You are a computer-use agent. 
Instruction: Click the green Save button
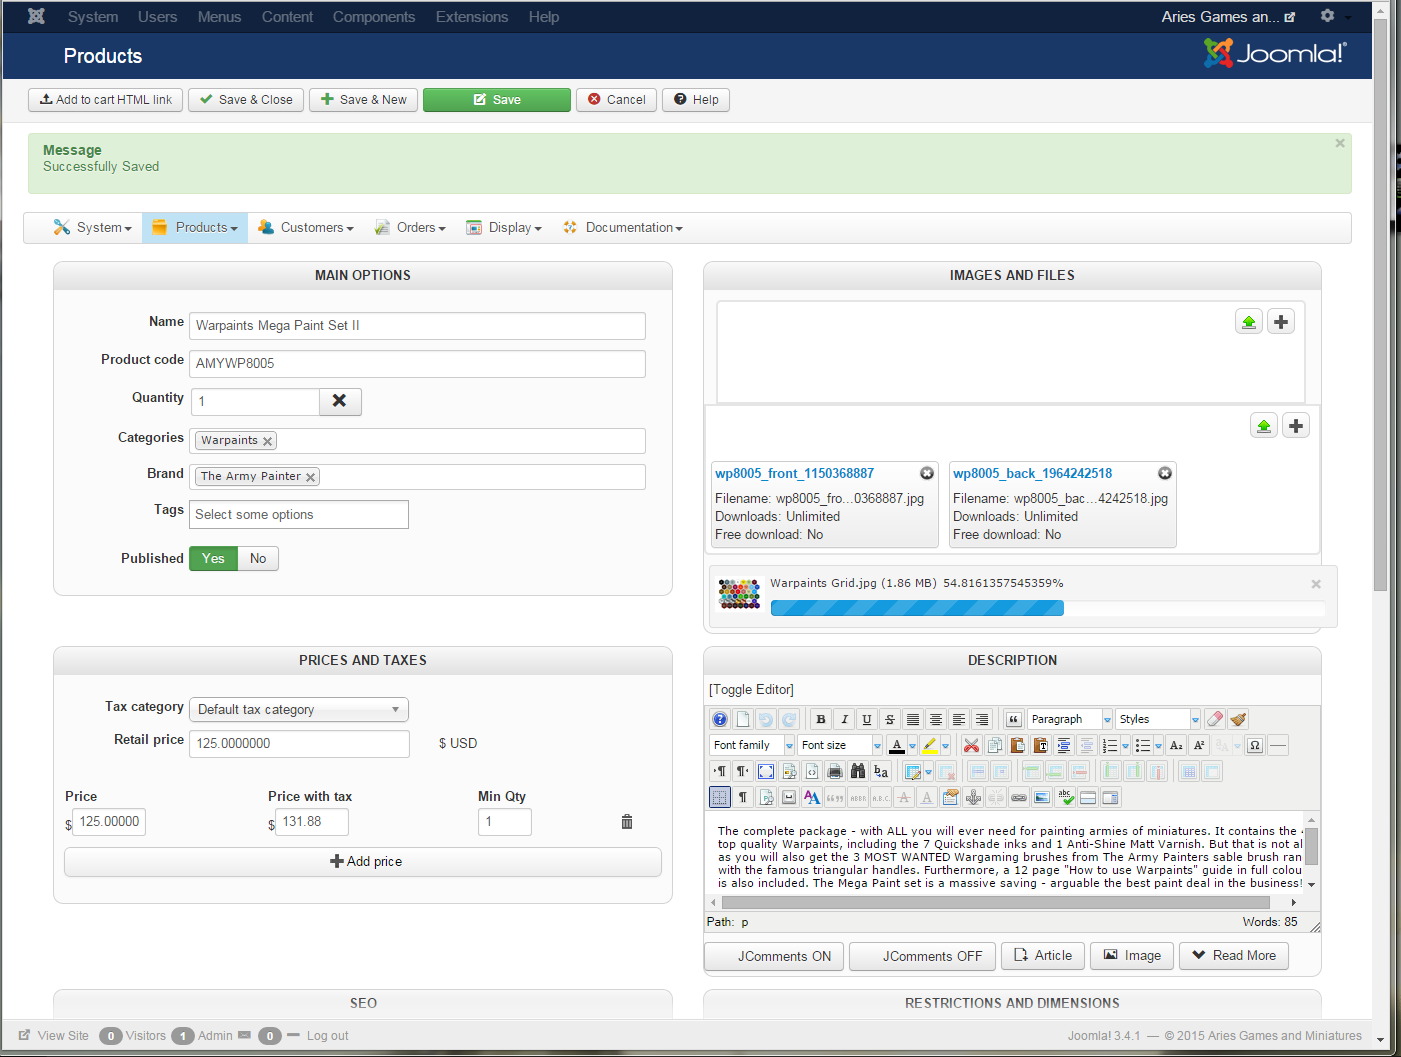pyautogui.click(x=497, y=100)
